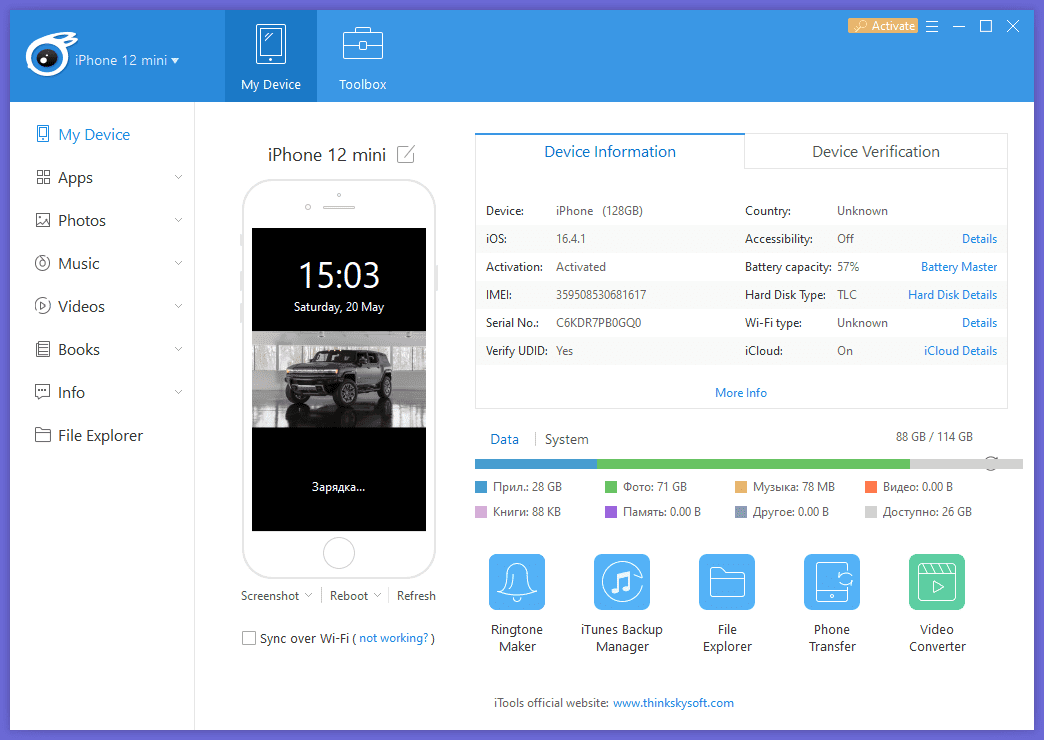Open Hard Disk Details link
Screen dimensions: 1044x740
click(952, 294)
